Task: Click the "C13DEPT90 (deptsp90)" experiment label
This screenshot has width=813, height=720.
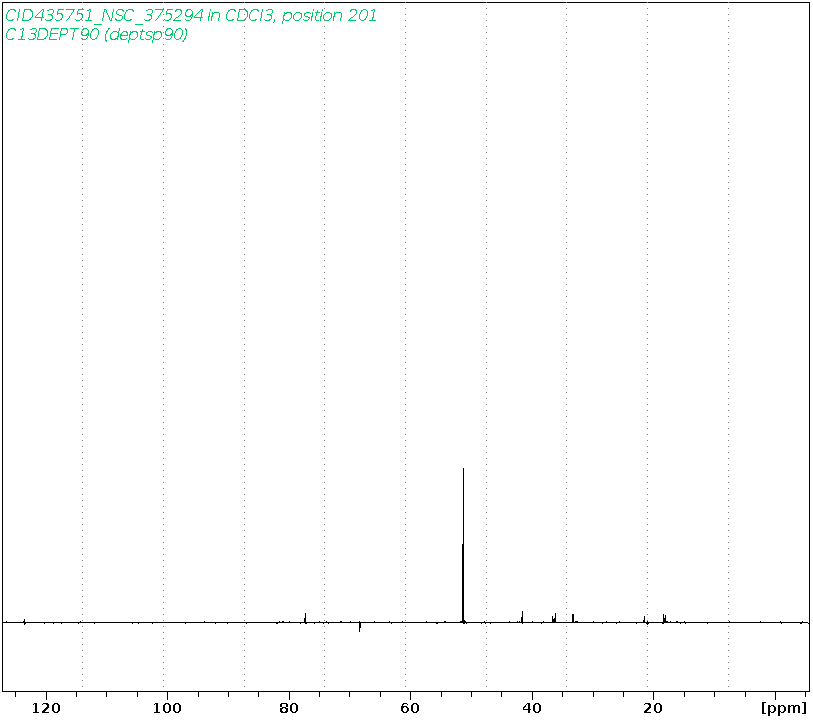Action: 96,35
